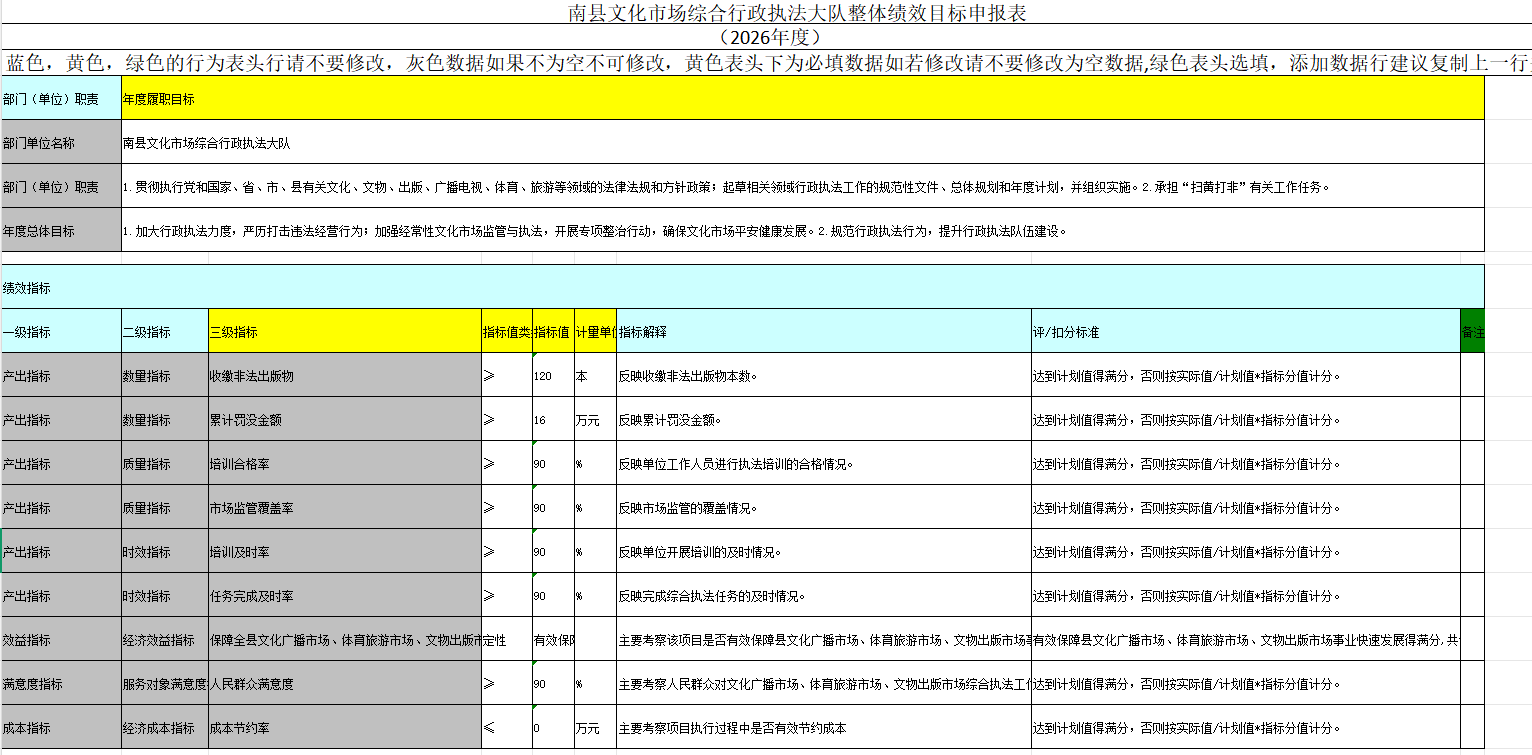Select the 年度总体目标 label cell
Image resolution: width=1532 pixels, height=755 pixels.
(60, 231)
